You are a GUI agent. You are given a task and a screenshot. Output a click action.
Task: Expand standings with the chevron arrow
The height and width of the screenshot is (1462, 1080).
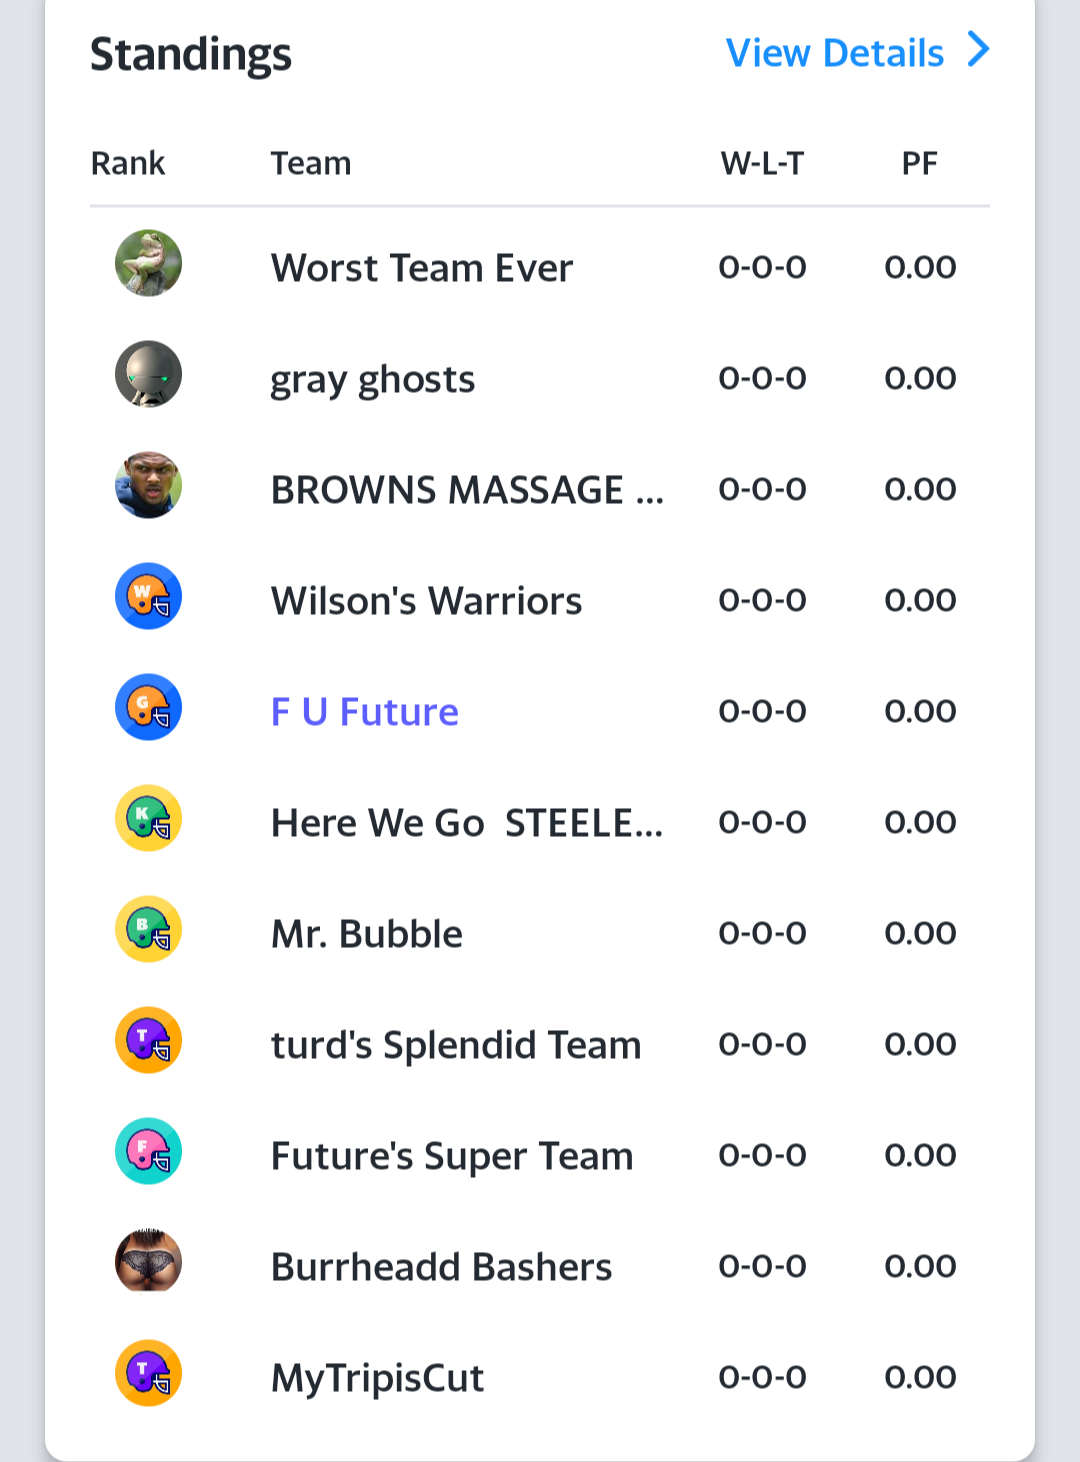979,49
